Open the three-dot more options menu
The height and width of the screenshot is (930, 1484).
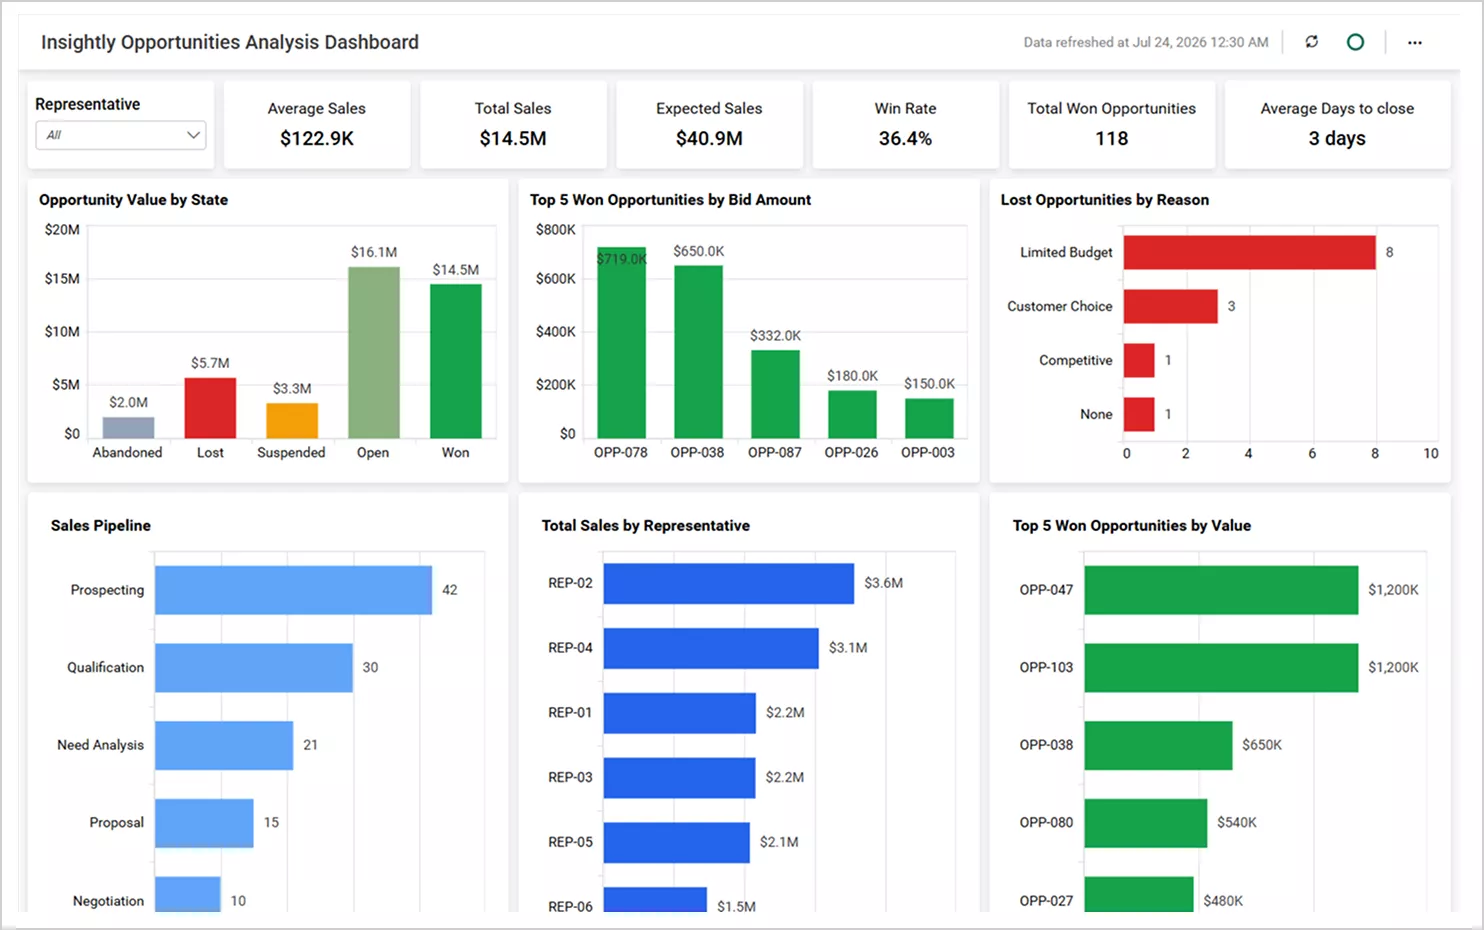pyautogui.click(x=1414, y=42)
